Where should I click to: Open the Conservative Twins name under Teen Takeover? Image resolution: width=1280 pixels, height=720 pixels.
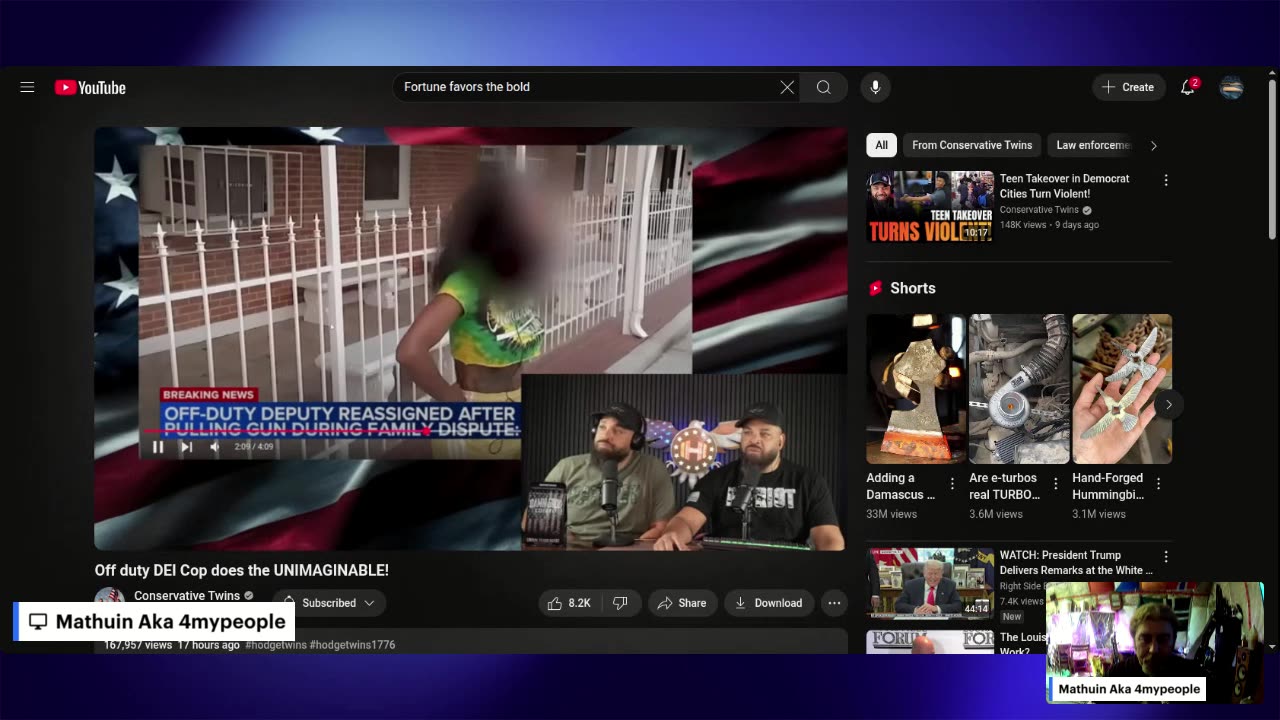[x=1039, y=210]
